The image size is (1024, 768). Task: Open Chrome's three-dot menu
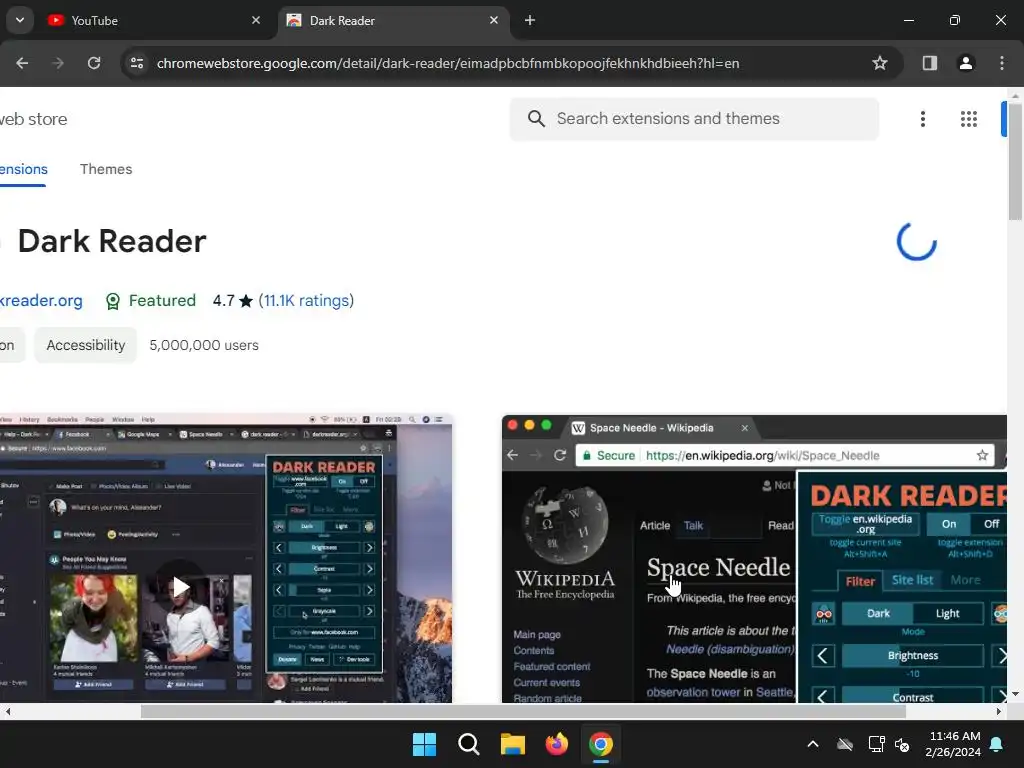pos(1002,63)
